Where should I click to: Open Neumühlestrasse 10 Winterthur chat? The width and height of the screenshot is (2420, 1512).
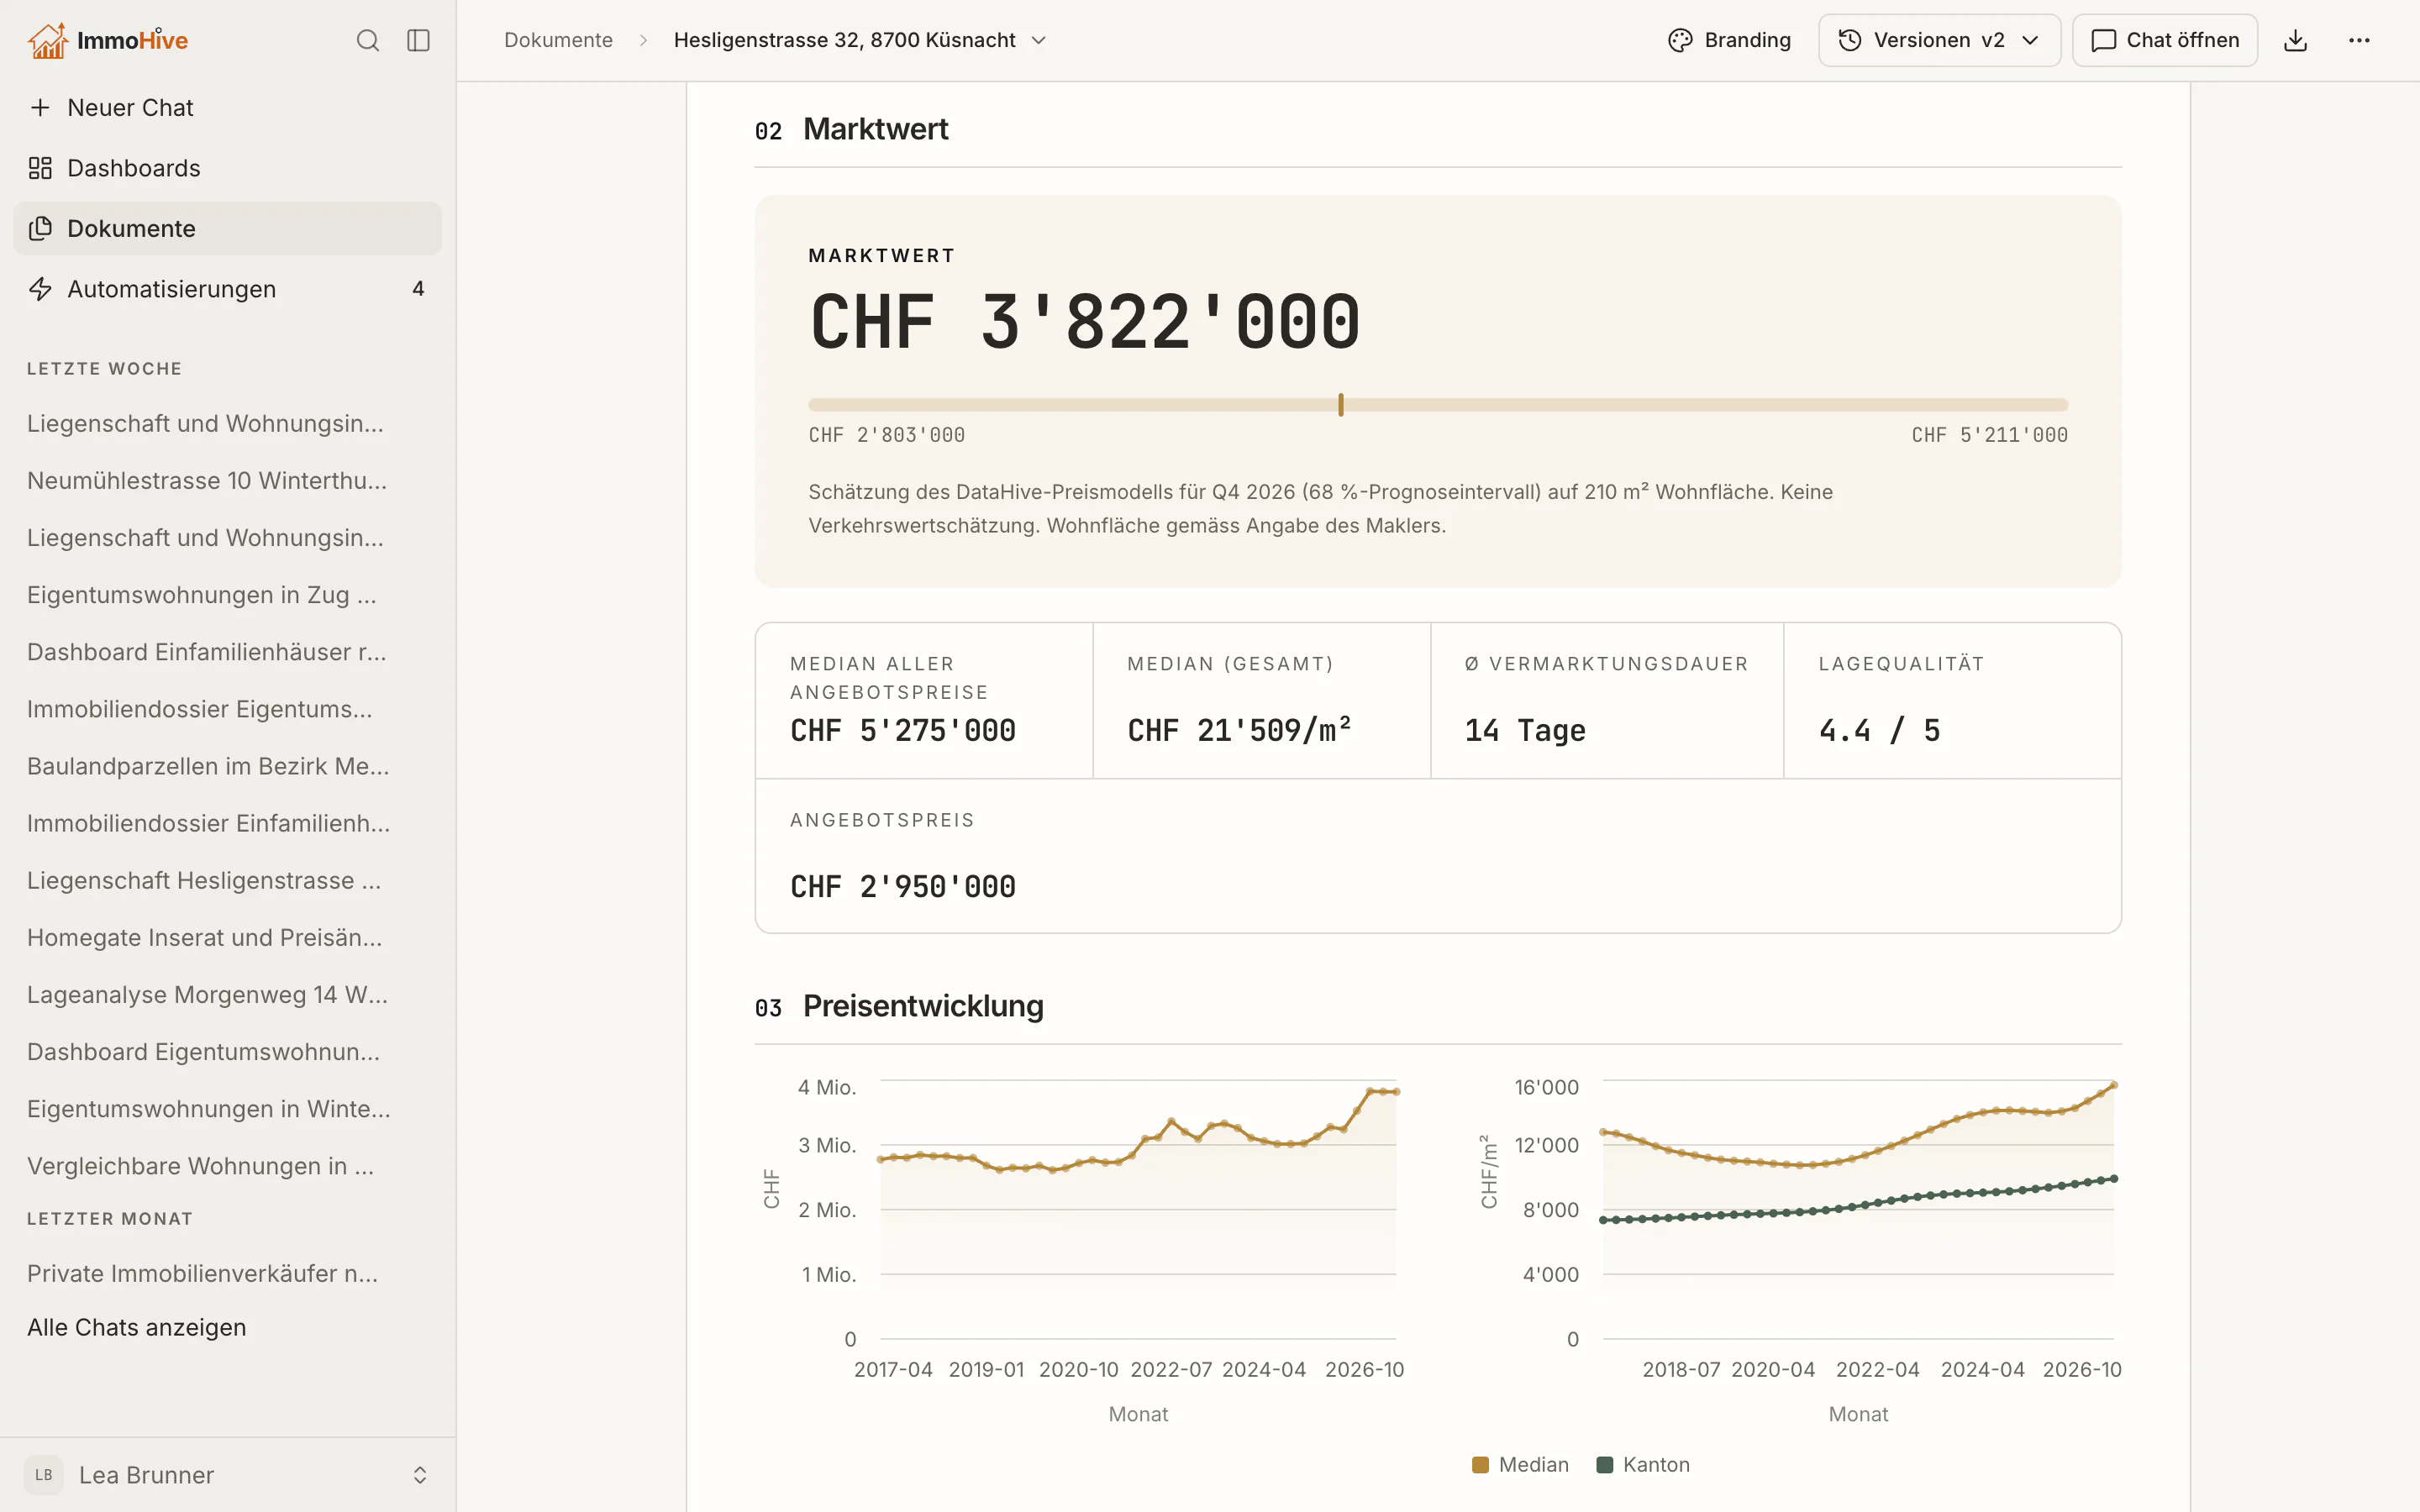(207, 480)
